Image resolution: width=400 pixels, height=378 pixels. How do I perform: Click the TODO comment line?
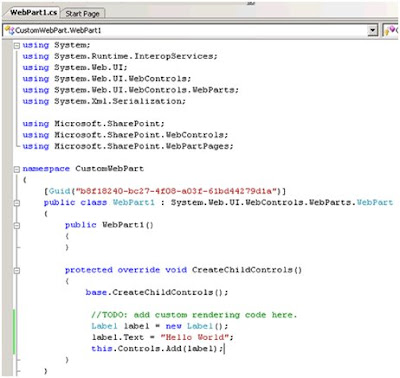pyautogui.click(x=194, y=315)
